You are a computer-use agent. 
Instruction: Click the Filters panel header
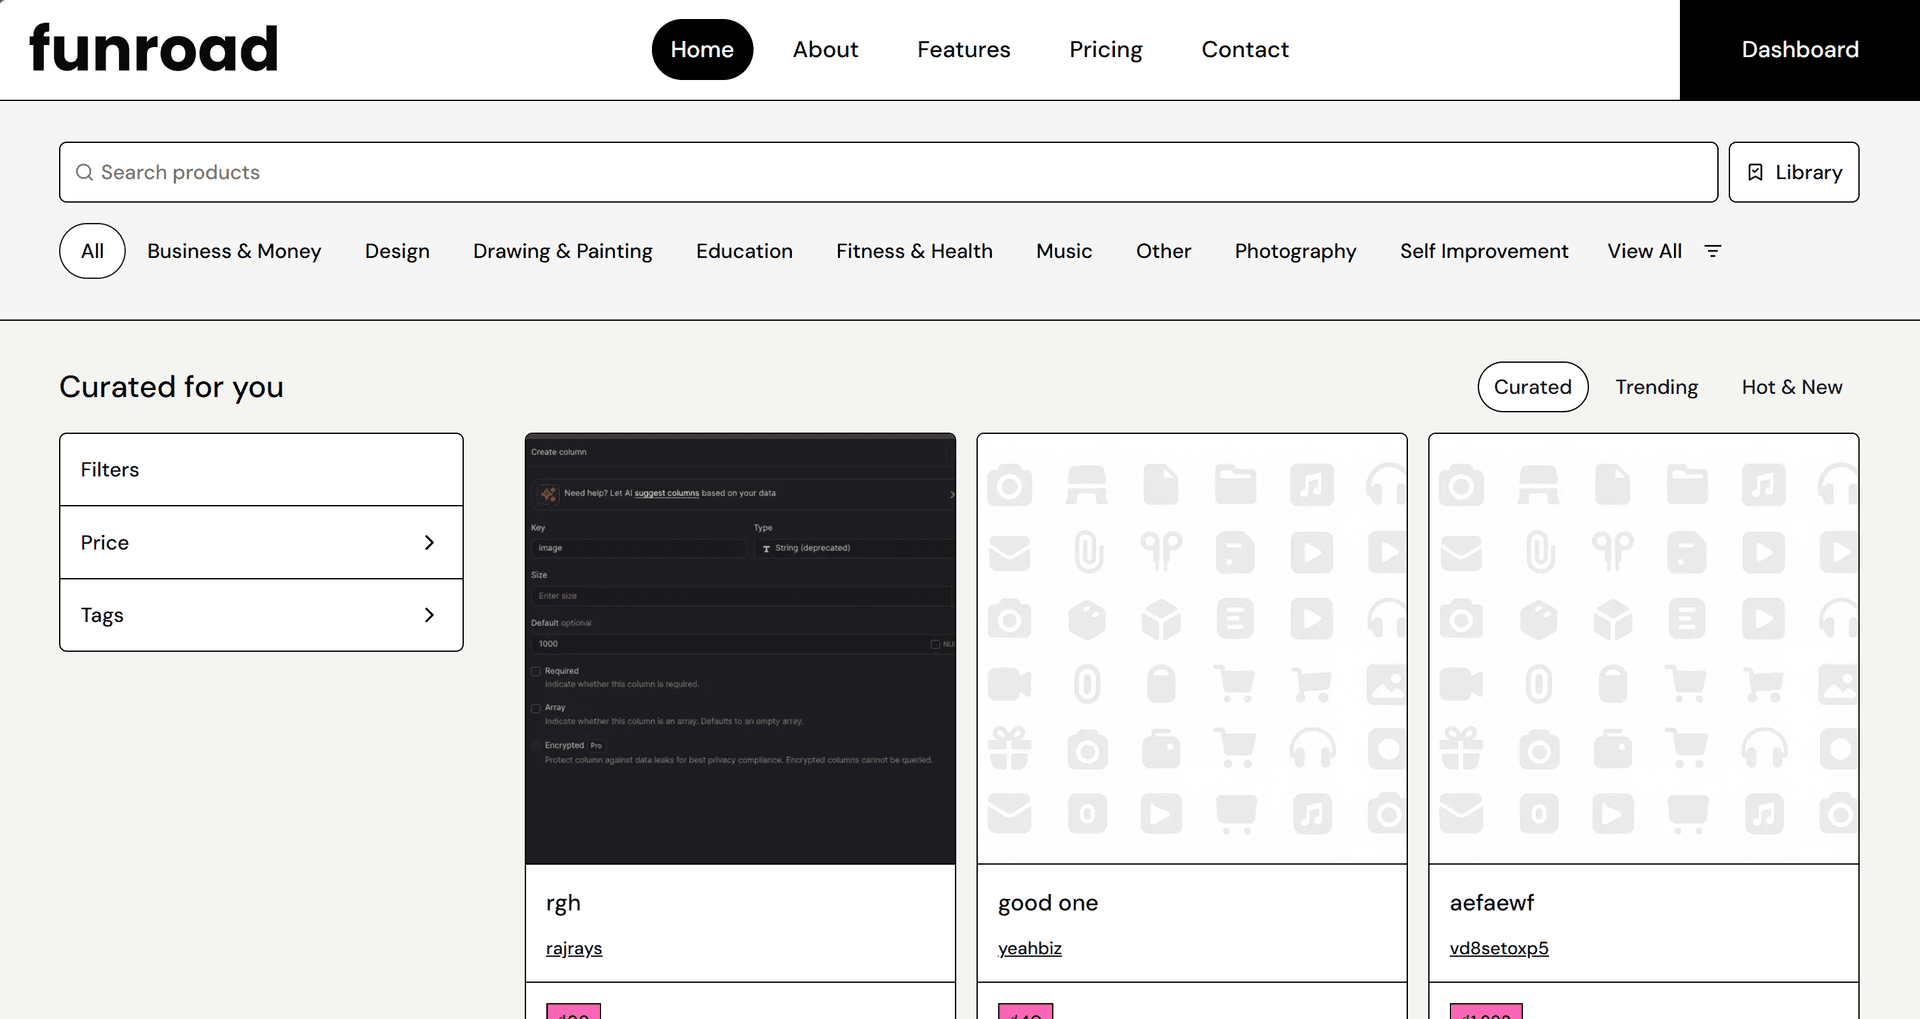click(x=261, y=469)
